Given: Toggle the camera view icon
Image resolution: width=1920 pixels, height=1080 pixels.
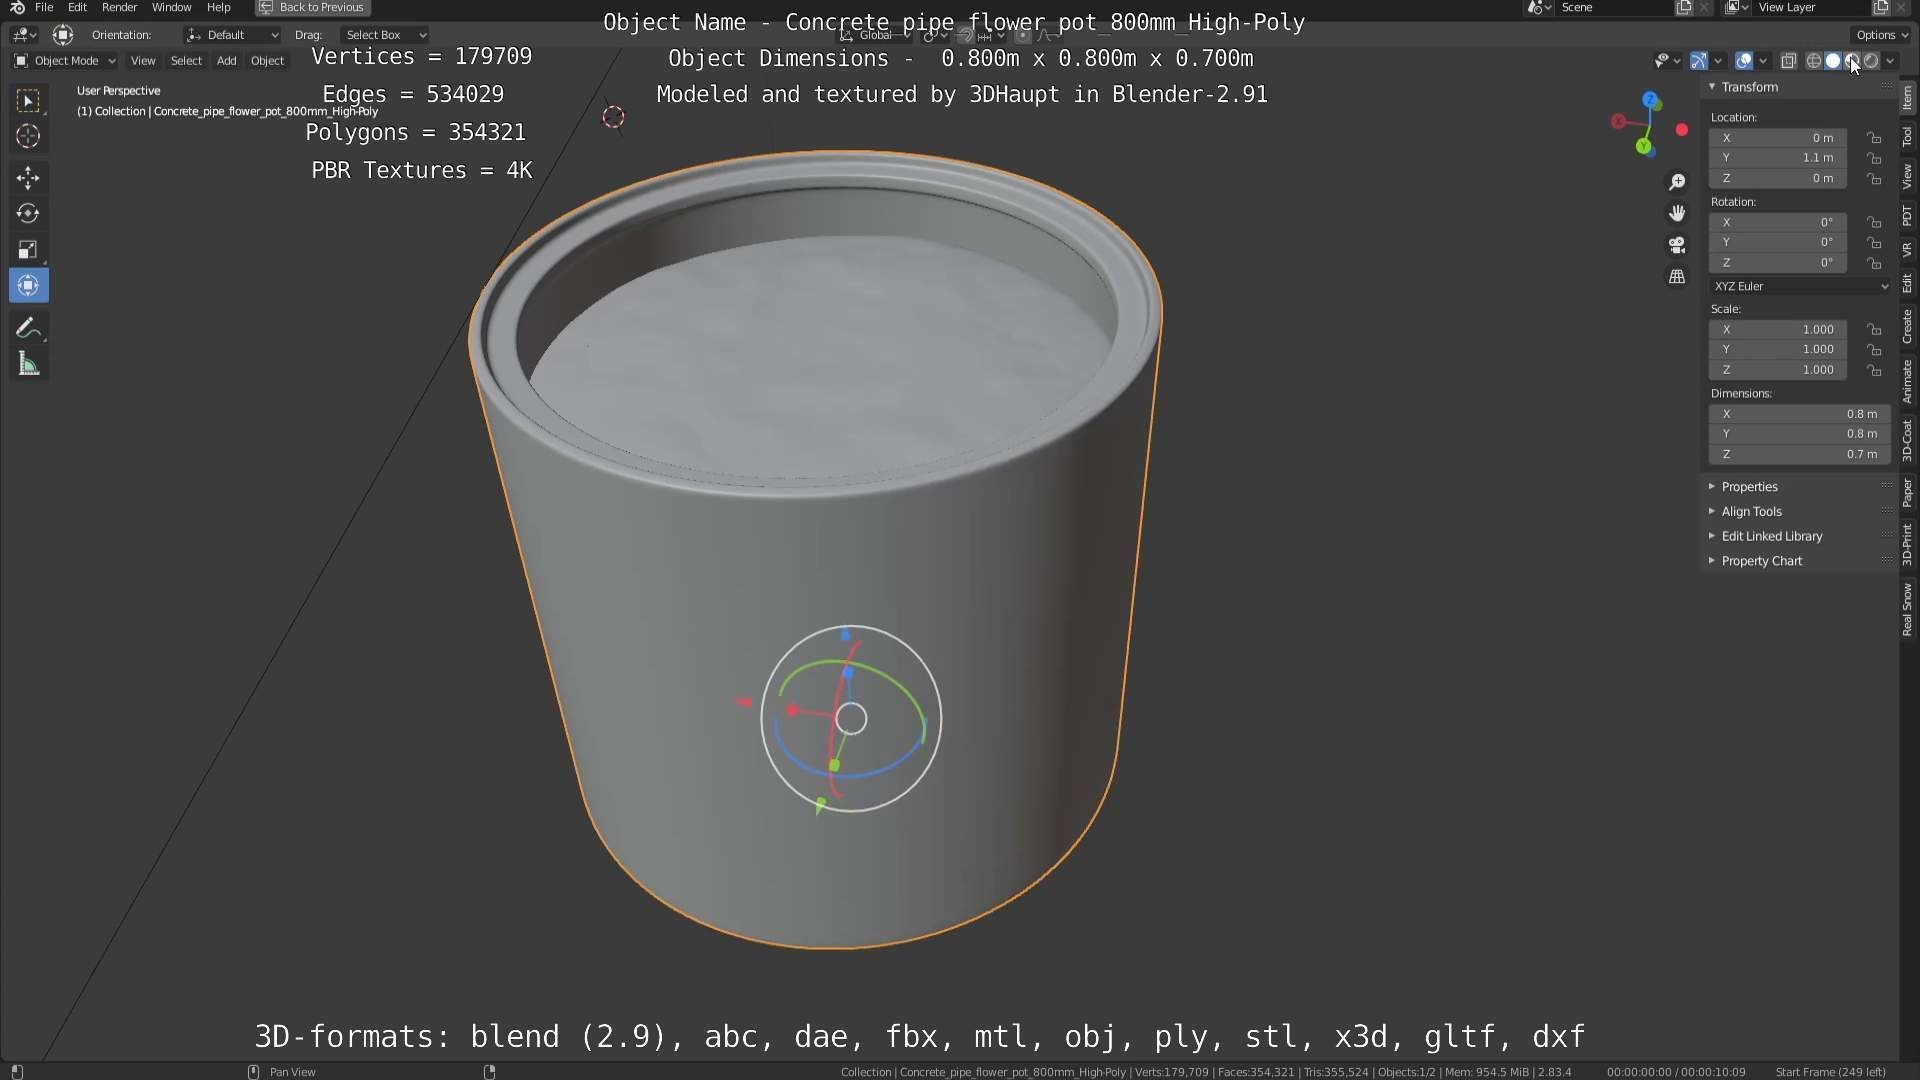Looking at the screenshot, I should coord(1677,245).
